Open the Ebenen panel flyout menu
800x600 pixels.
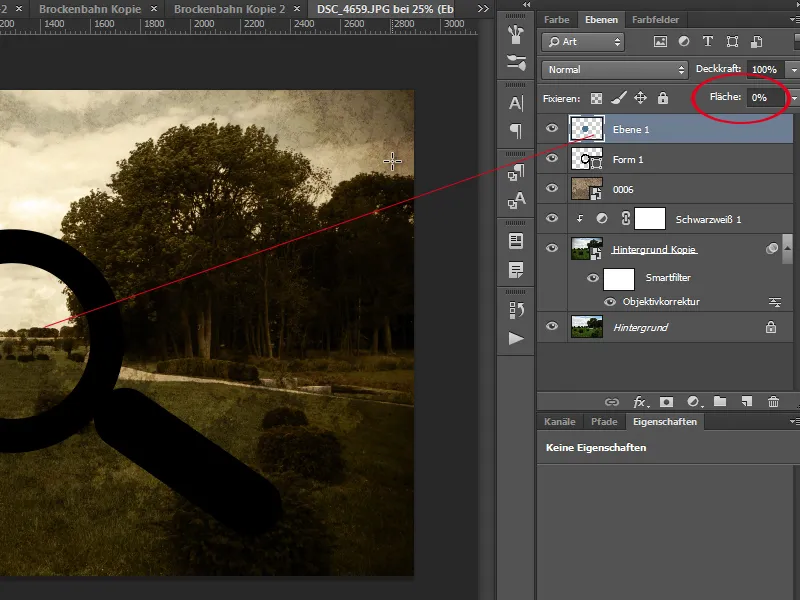(794, 20)
